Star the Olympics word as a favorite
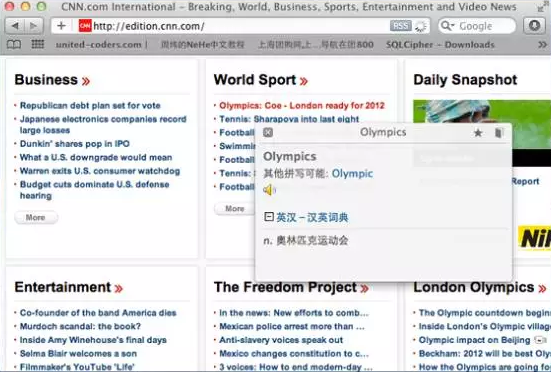The height and width of the screenshot is (372, 551). [478, 133]
